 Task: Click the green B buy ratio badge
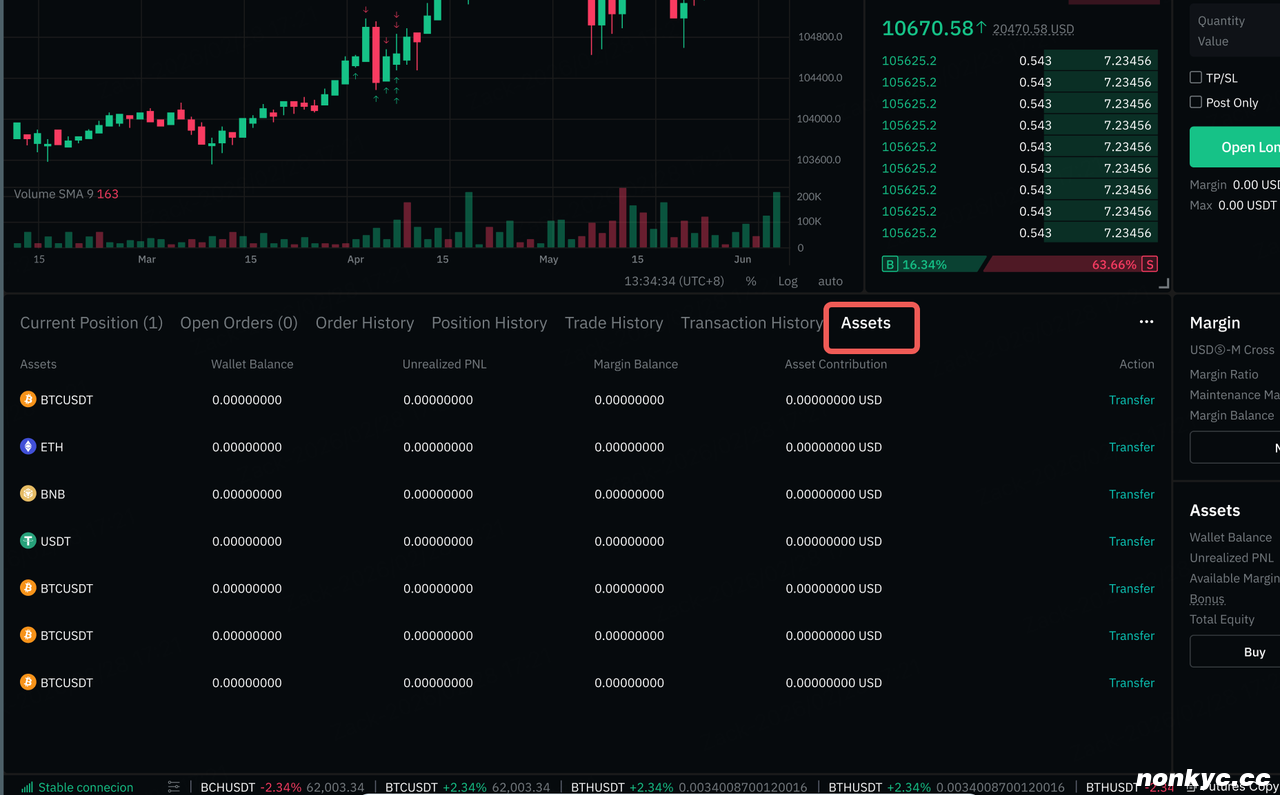click(890, 264)
